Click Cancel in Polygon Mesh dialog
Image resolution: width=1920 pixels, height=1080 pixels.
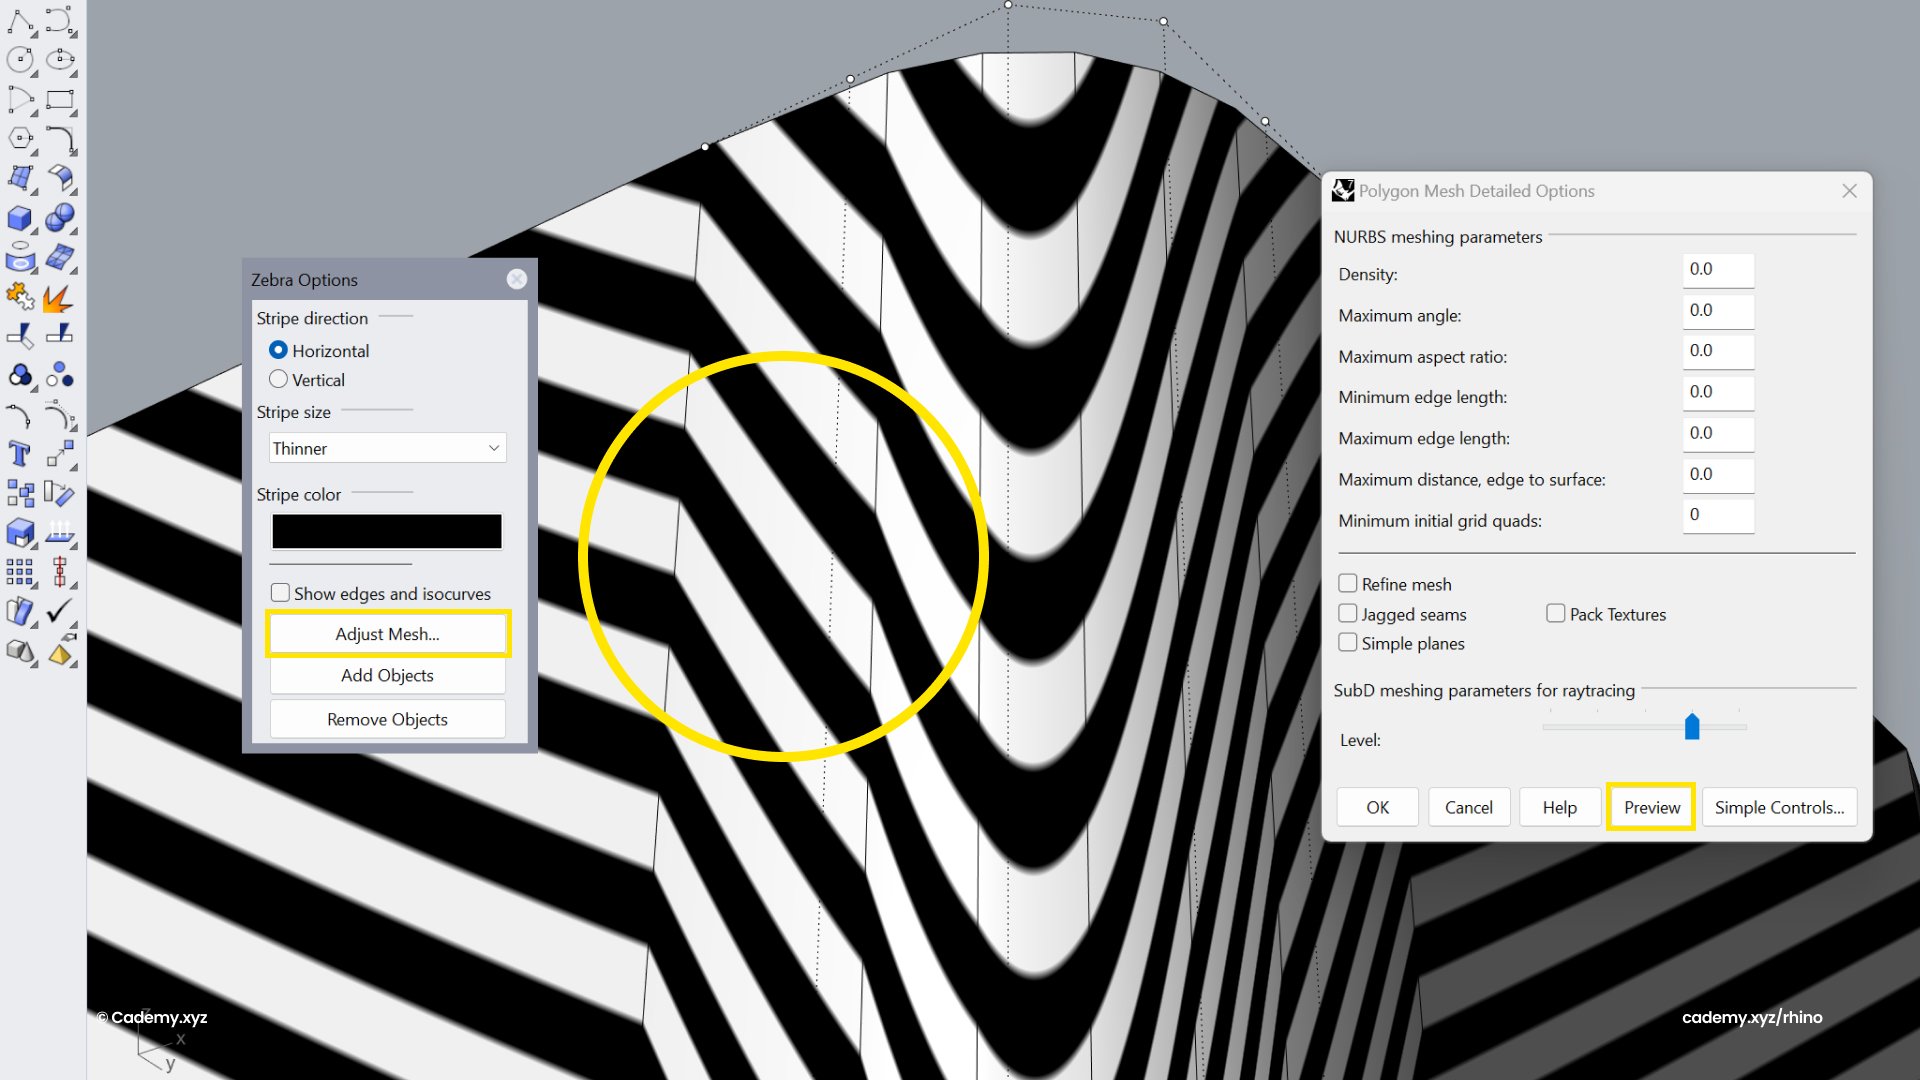click(1469, 807)
